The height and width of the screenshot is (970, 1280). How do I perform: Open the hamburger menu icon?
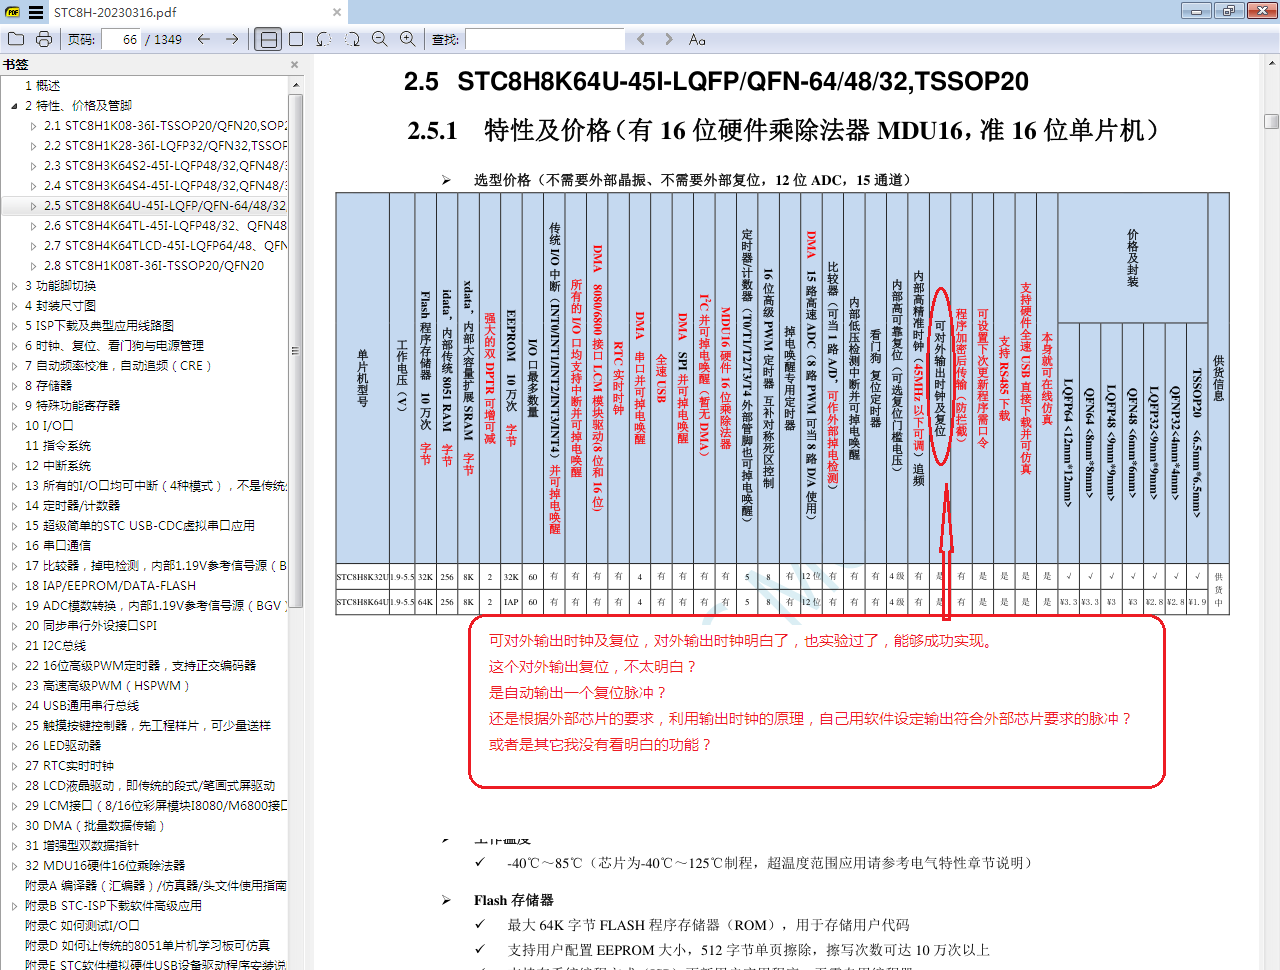36,12
